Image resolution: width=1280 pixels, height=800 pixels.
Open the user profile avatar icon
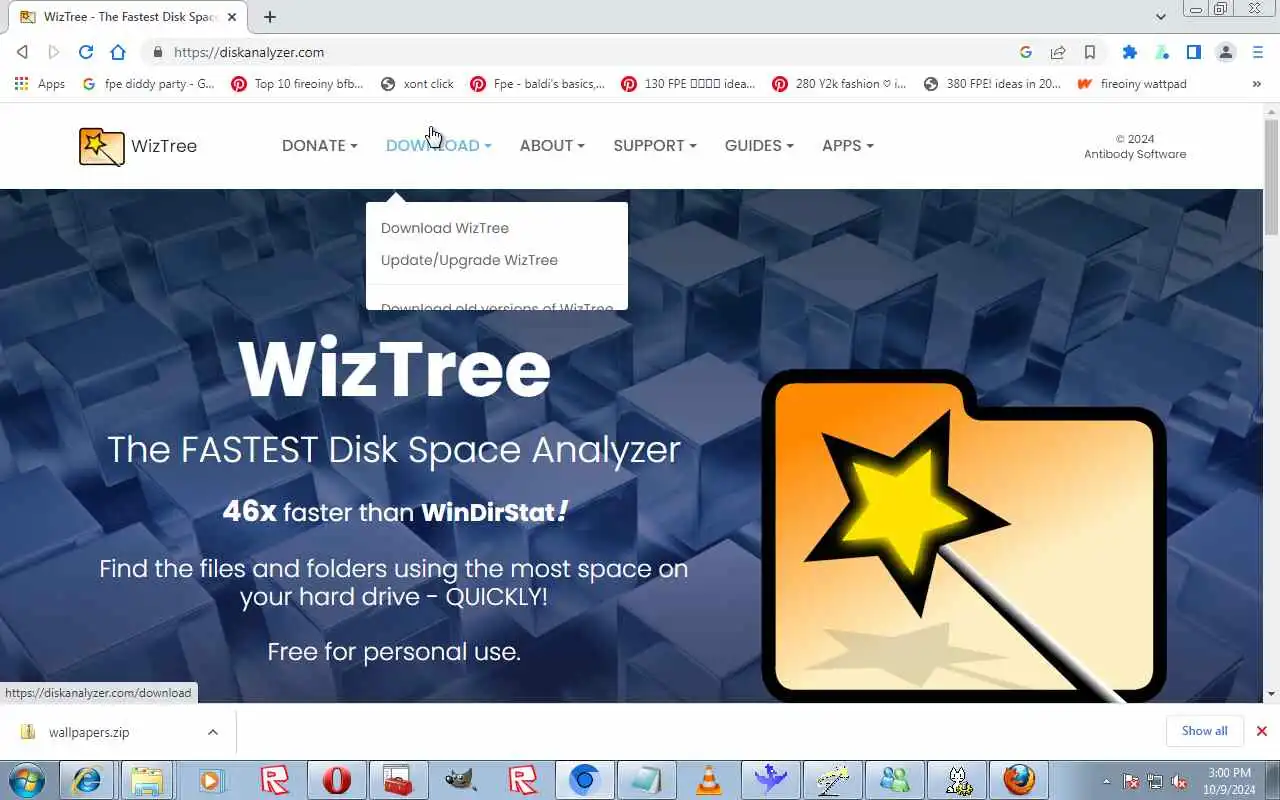pyautogui.click(x=1226, y=52)
